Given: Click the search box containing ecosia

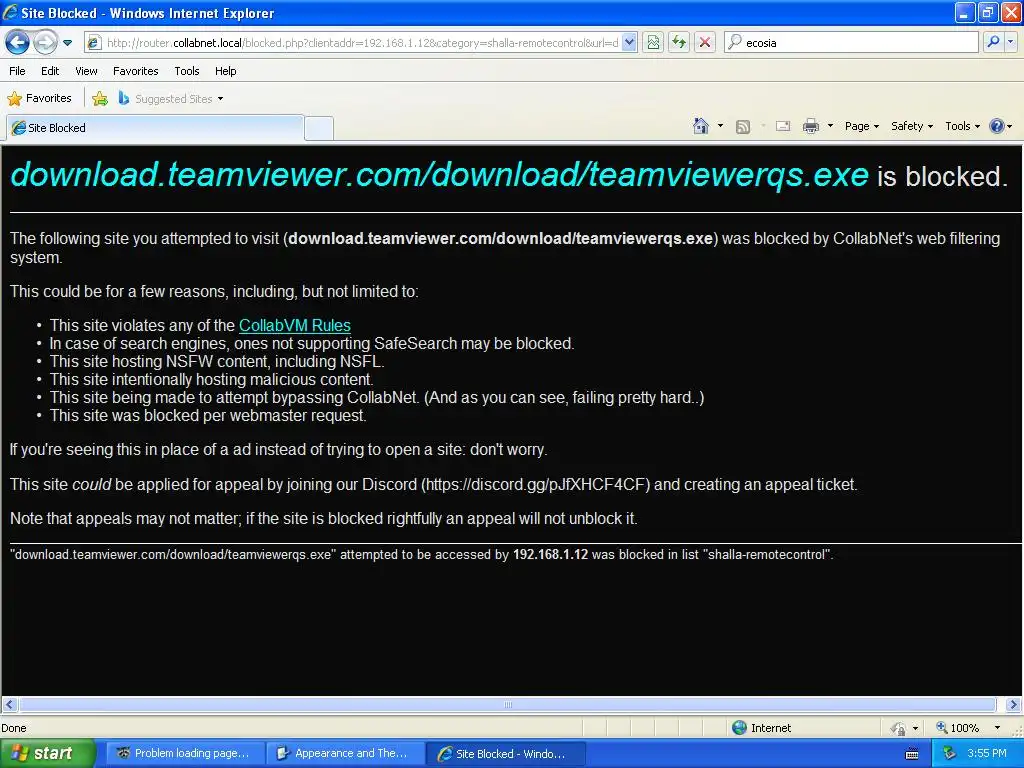Looking at the screenshot, I should click(x=852, y=43).
